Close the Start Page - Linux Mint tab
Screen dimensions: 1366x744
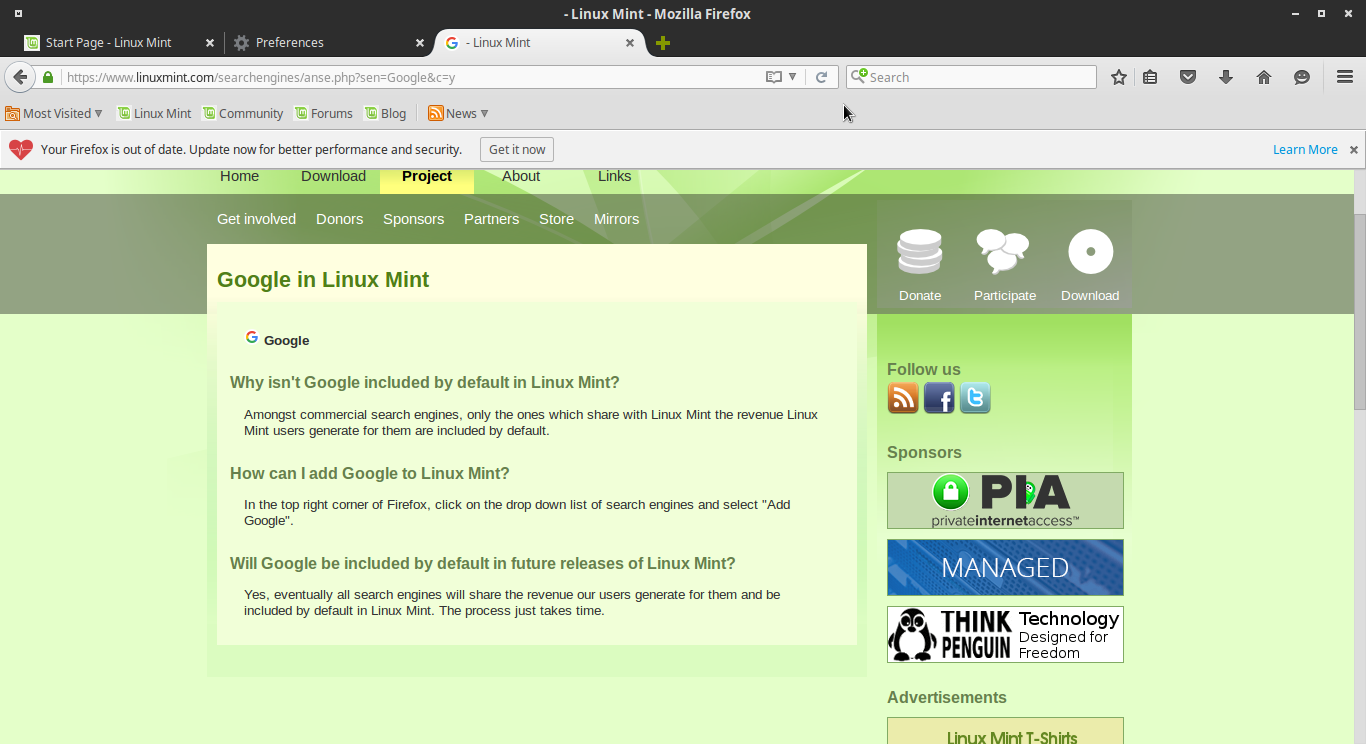(210, 43)
